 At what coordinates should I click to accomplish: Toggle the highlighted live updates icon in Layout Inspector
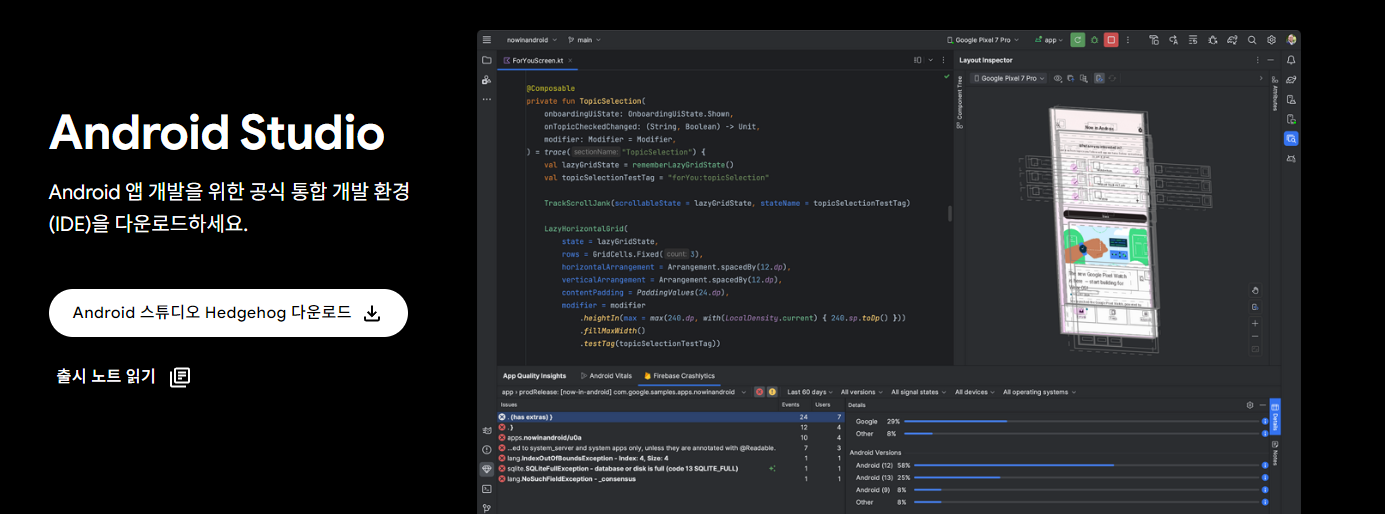click(1099, 78)
